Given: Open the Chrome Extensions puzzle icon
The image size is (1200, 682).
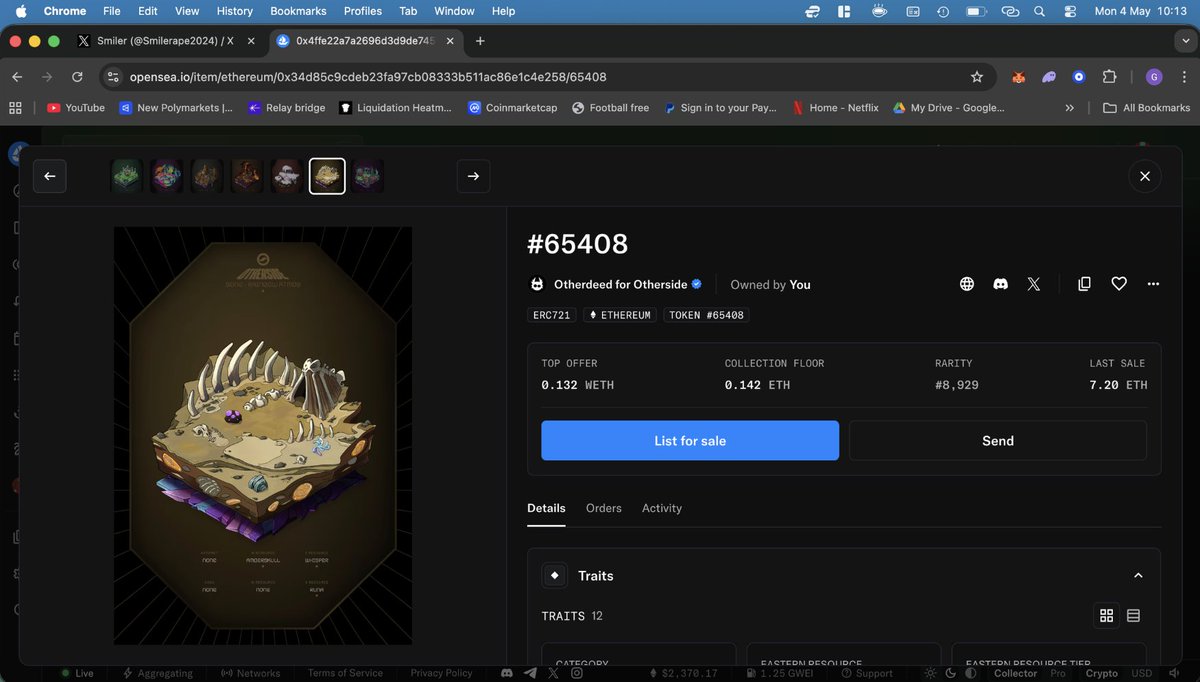Looking at the screenshot, I should point(1109,77).
